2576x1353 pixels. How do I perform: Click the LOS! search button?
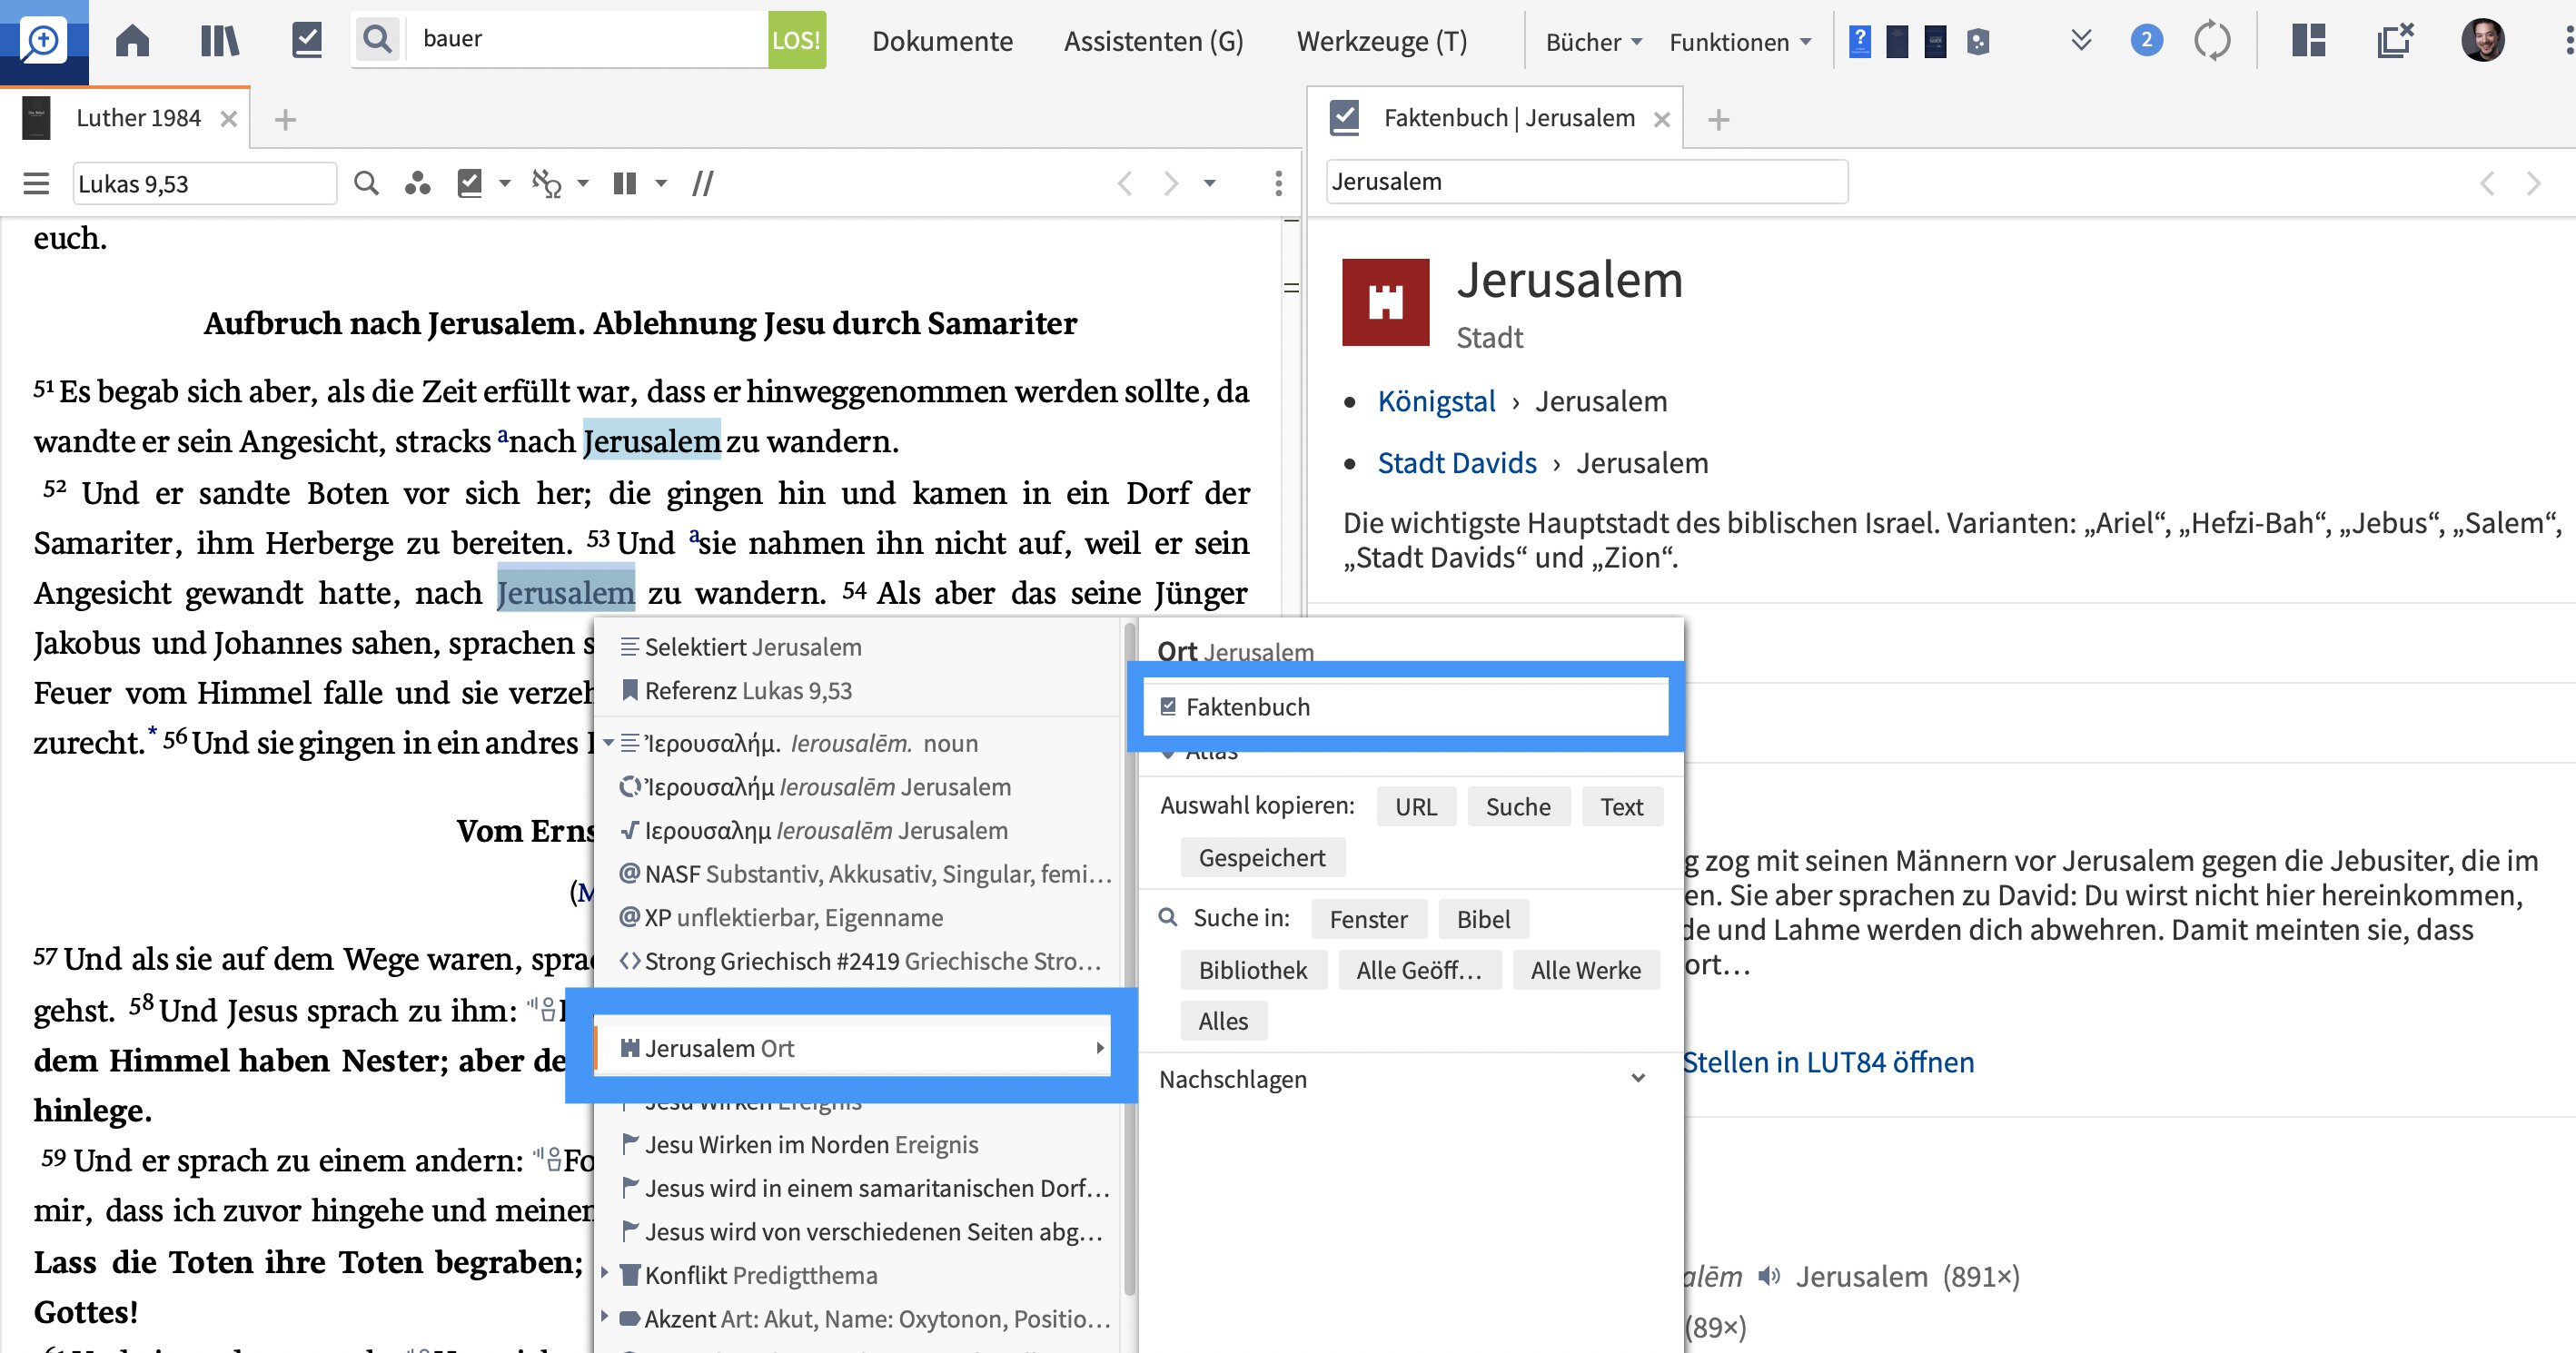tap(797, 40)
